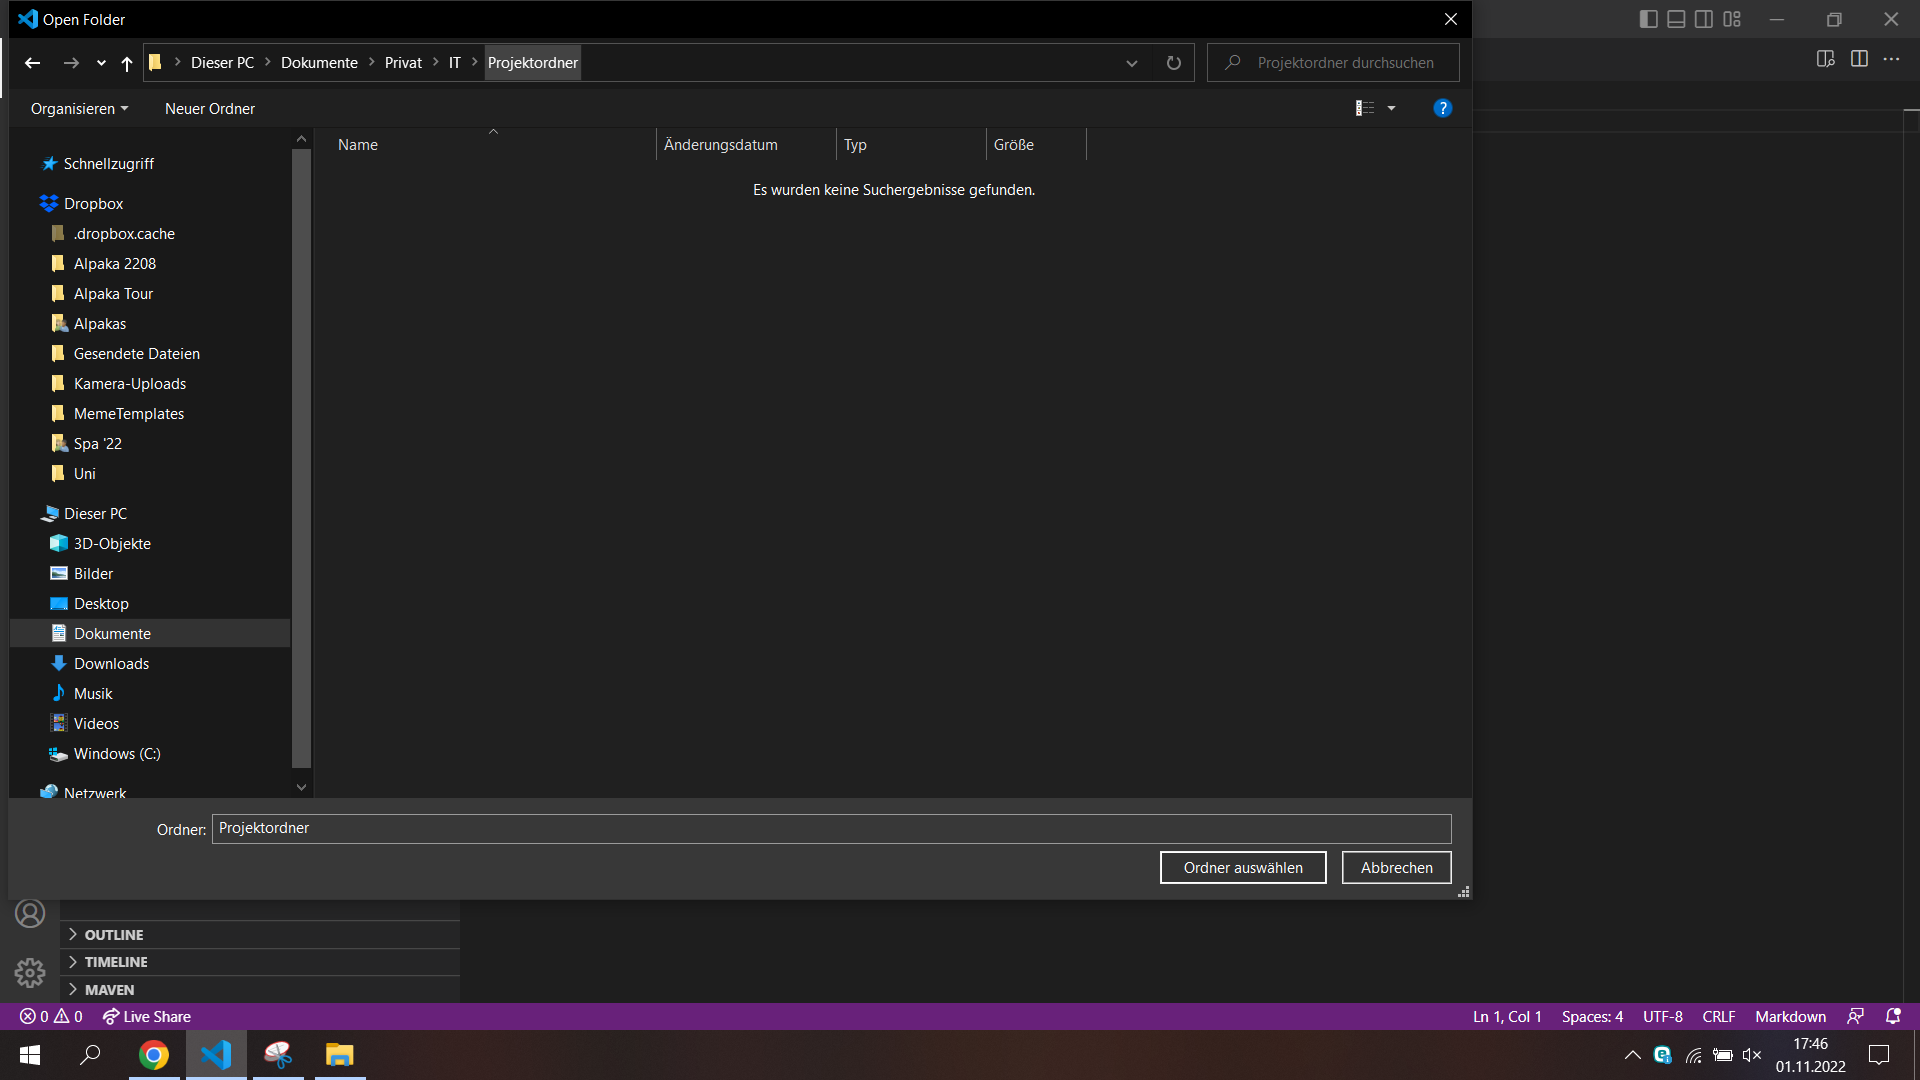Screen dimensions: 1920x1080
Task: Click Abbrechen to cancel folder selection
Action: pos(1396,866)
